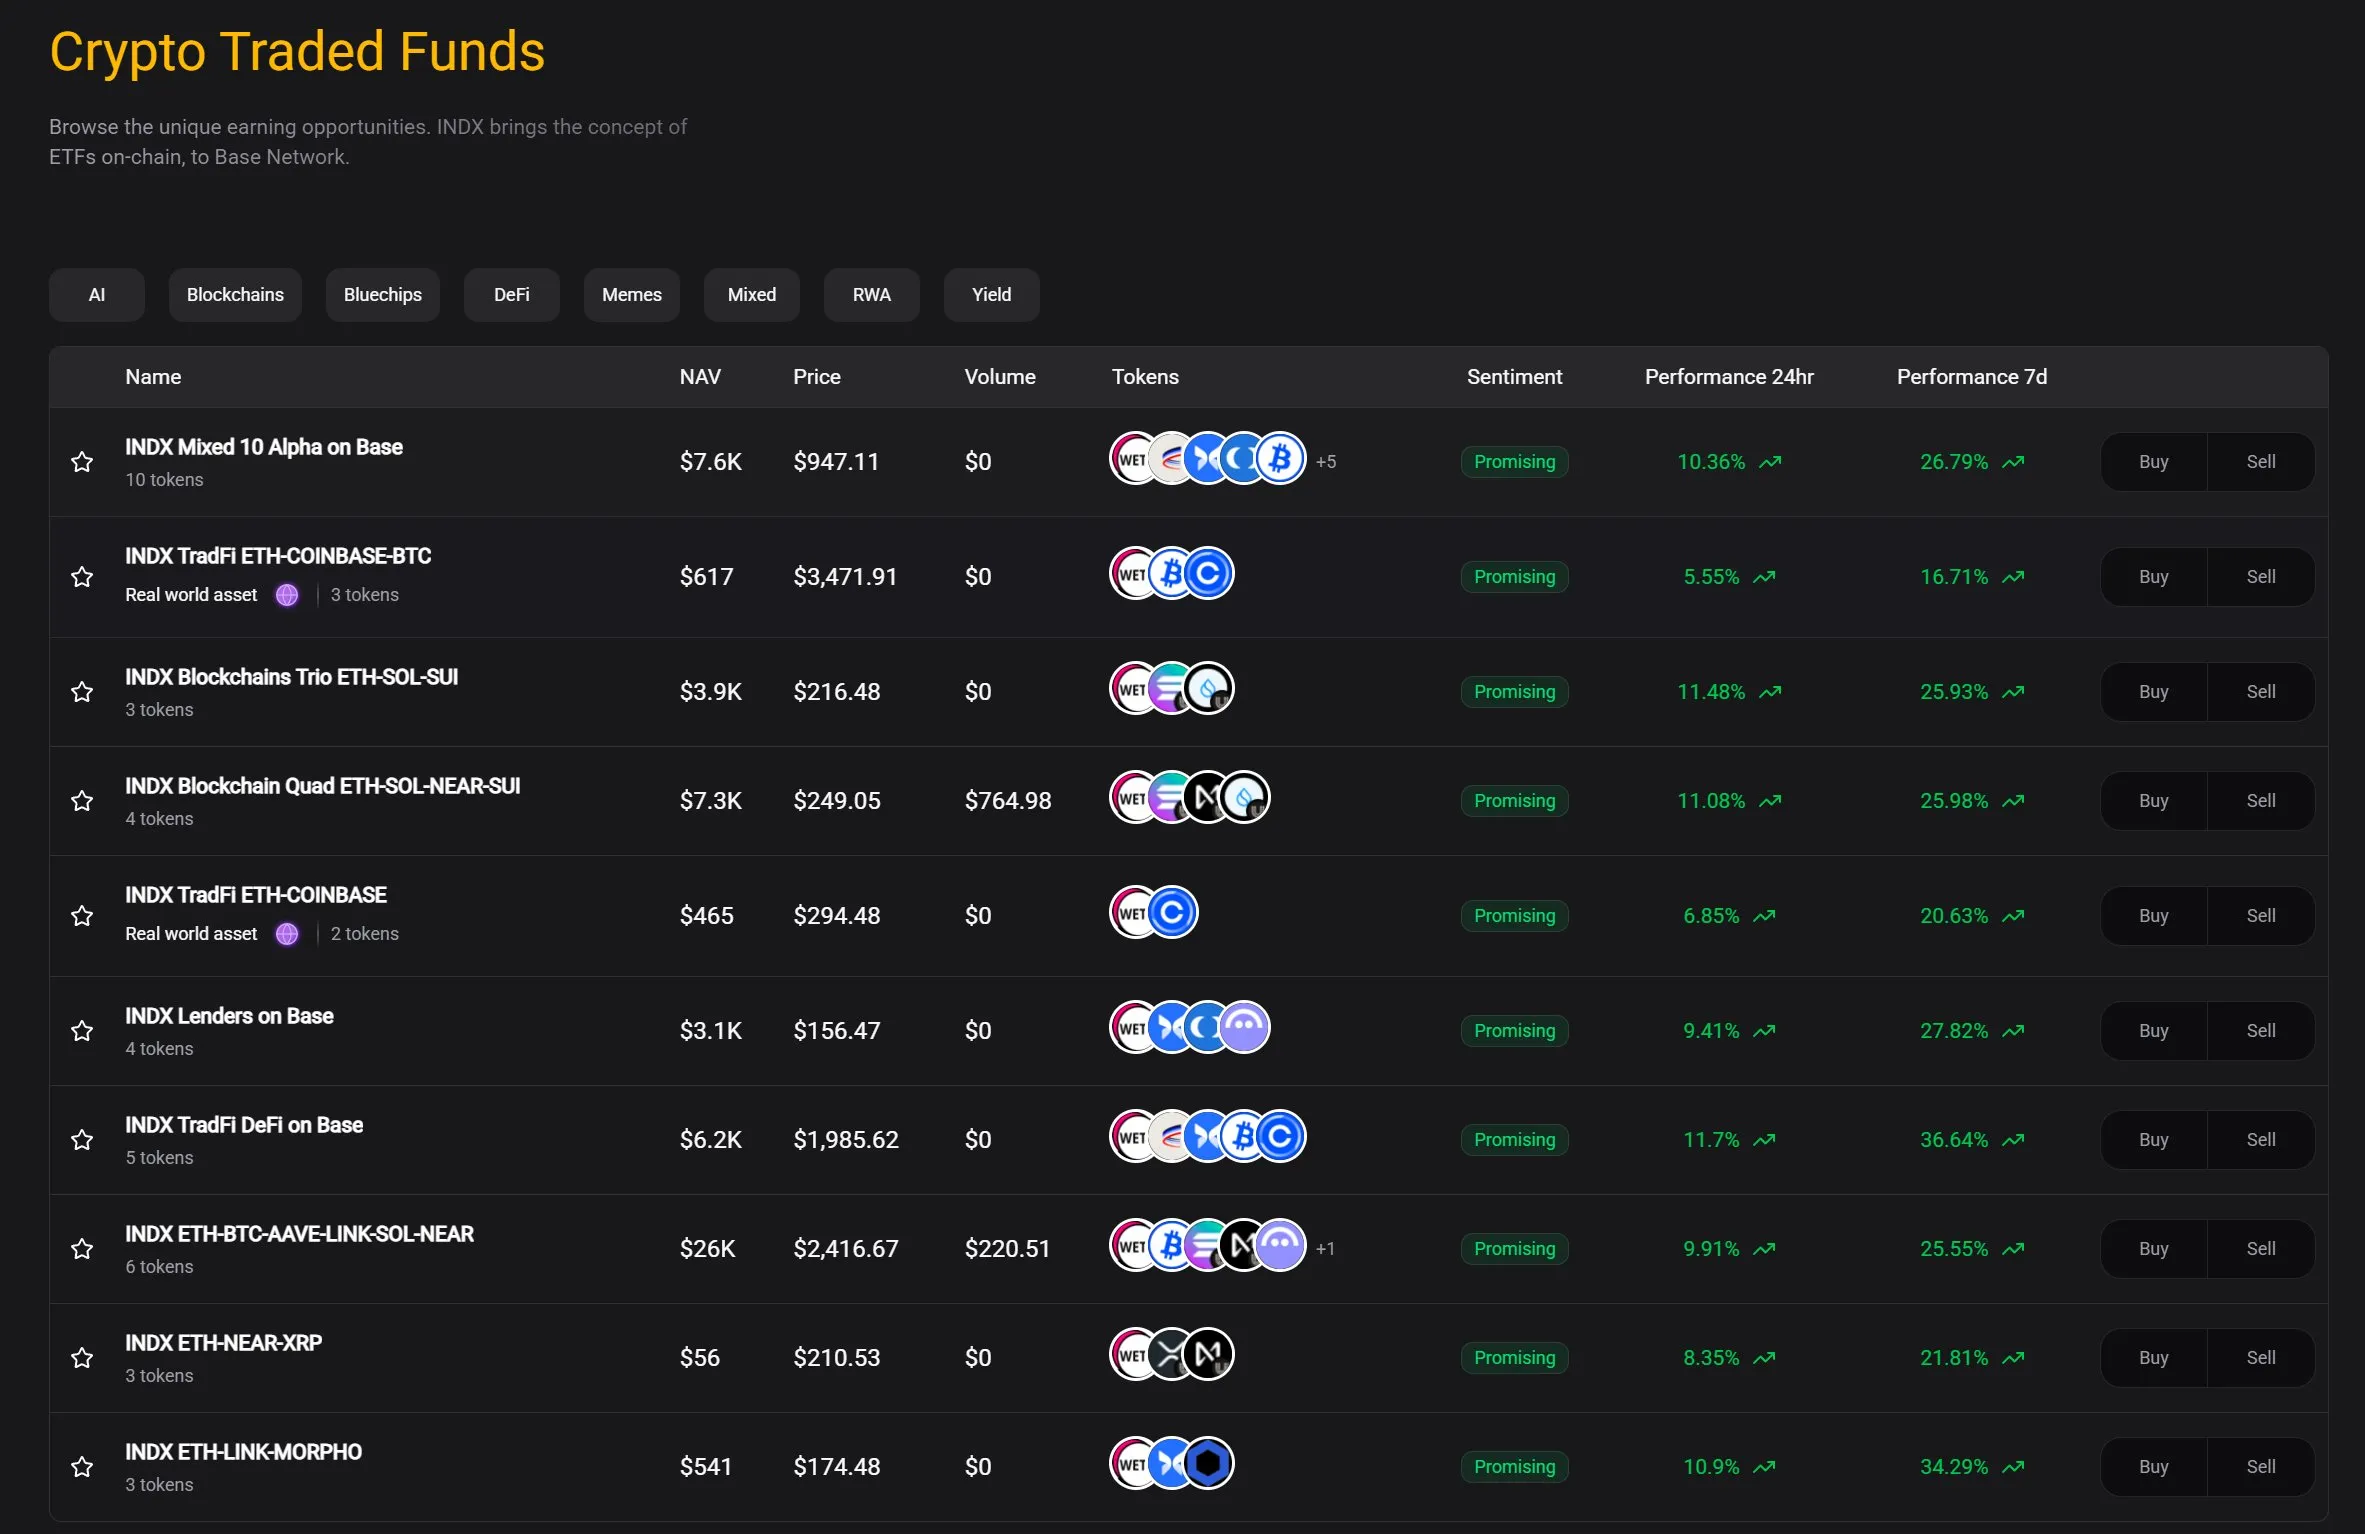The image size is (2365, 1534).
Task: Click WETH token icon in TradFi ETH-COINBASE row
Action: click(x=1134, y=913)
